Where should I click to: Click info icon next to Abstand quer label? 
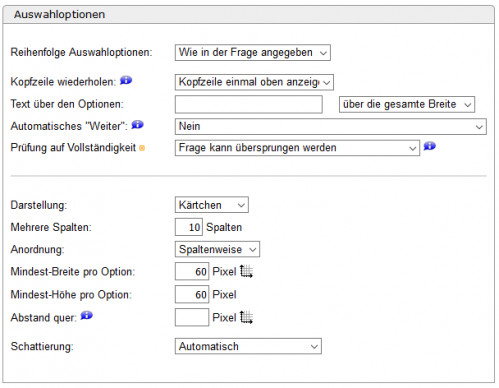coord(87,315)
